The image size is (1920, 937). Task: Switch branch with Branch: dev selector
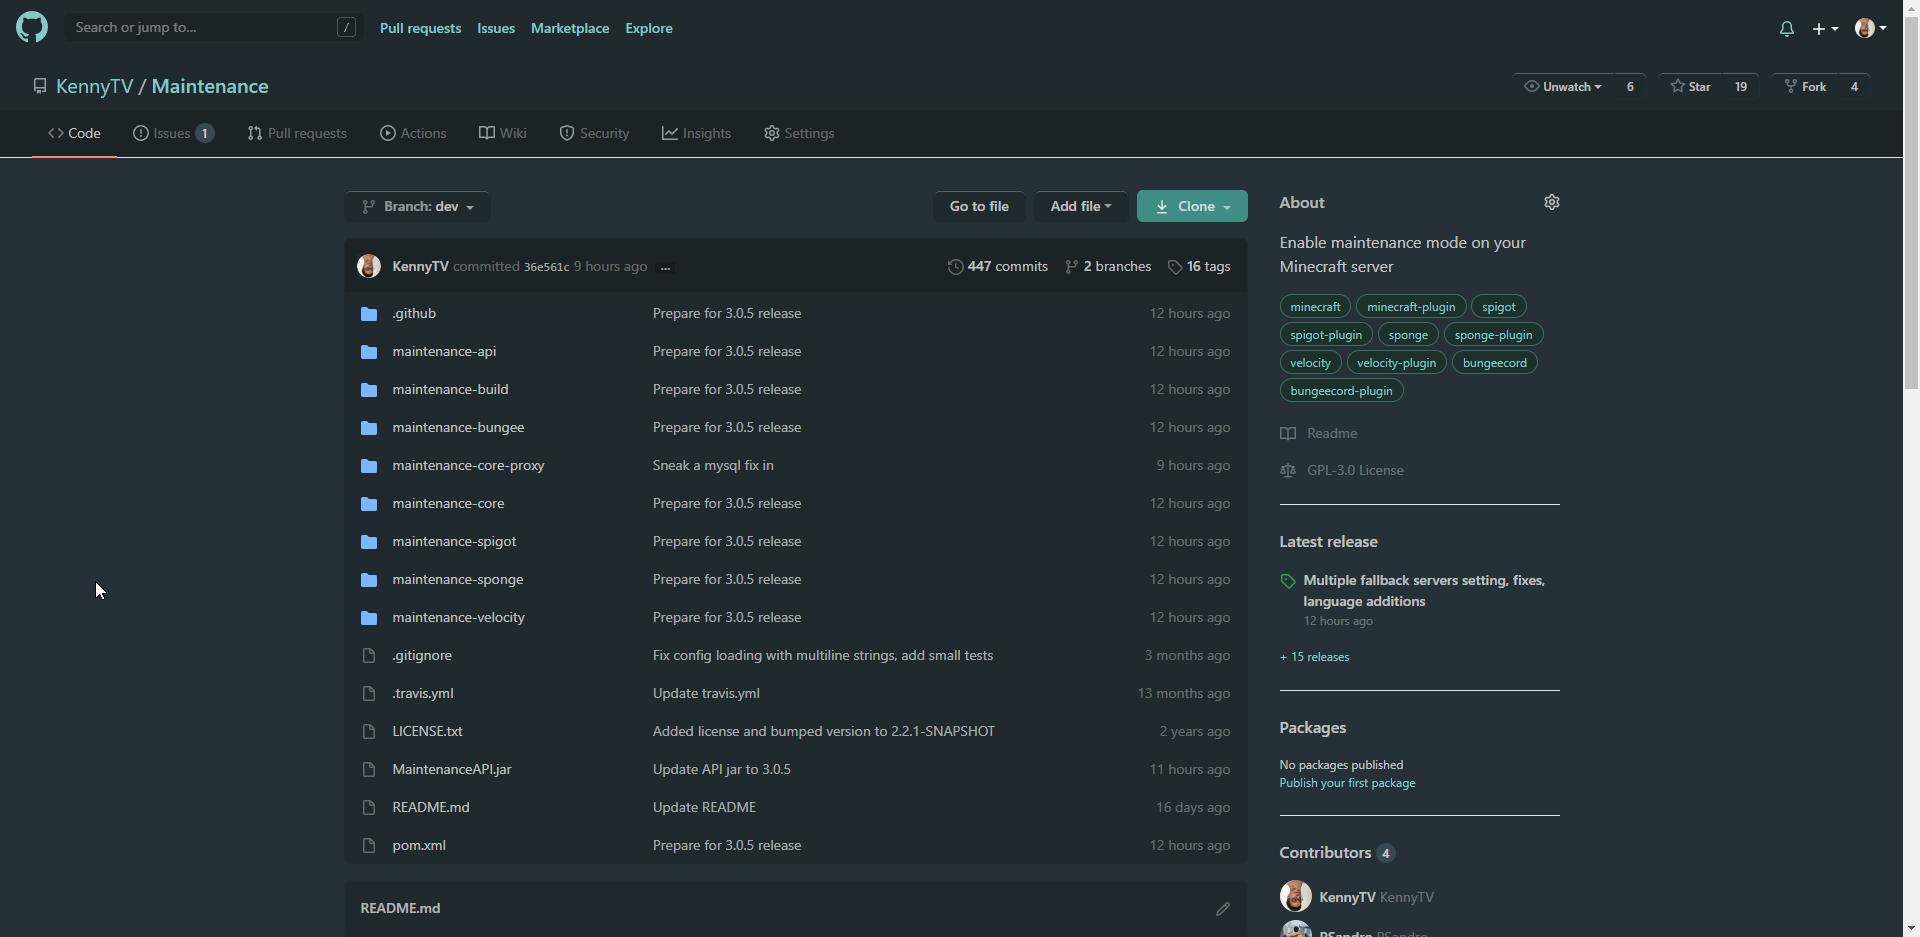pos(418,206)
